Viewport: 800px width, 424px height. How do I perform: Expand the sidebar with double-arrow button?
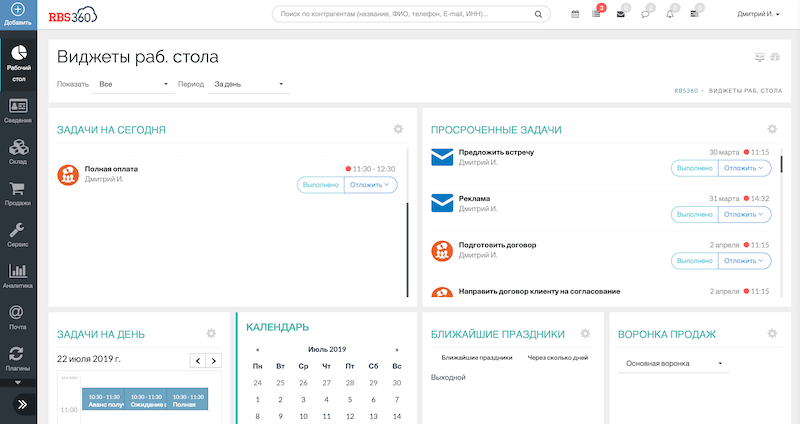pyautogui.click(x=18, y=403)
